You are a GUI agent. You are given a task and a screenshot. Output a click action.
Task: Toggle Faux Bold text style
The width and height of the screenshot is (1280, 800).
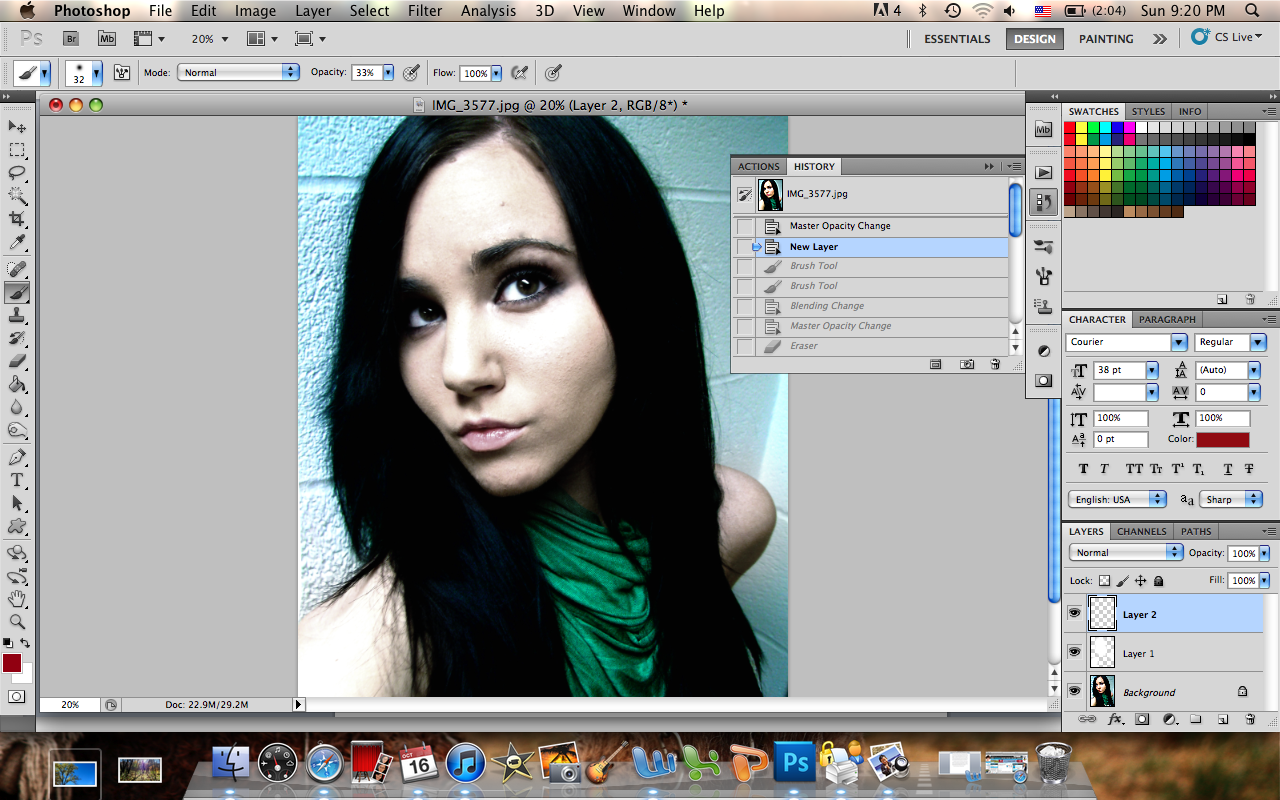1083,469
